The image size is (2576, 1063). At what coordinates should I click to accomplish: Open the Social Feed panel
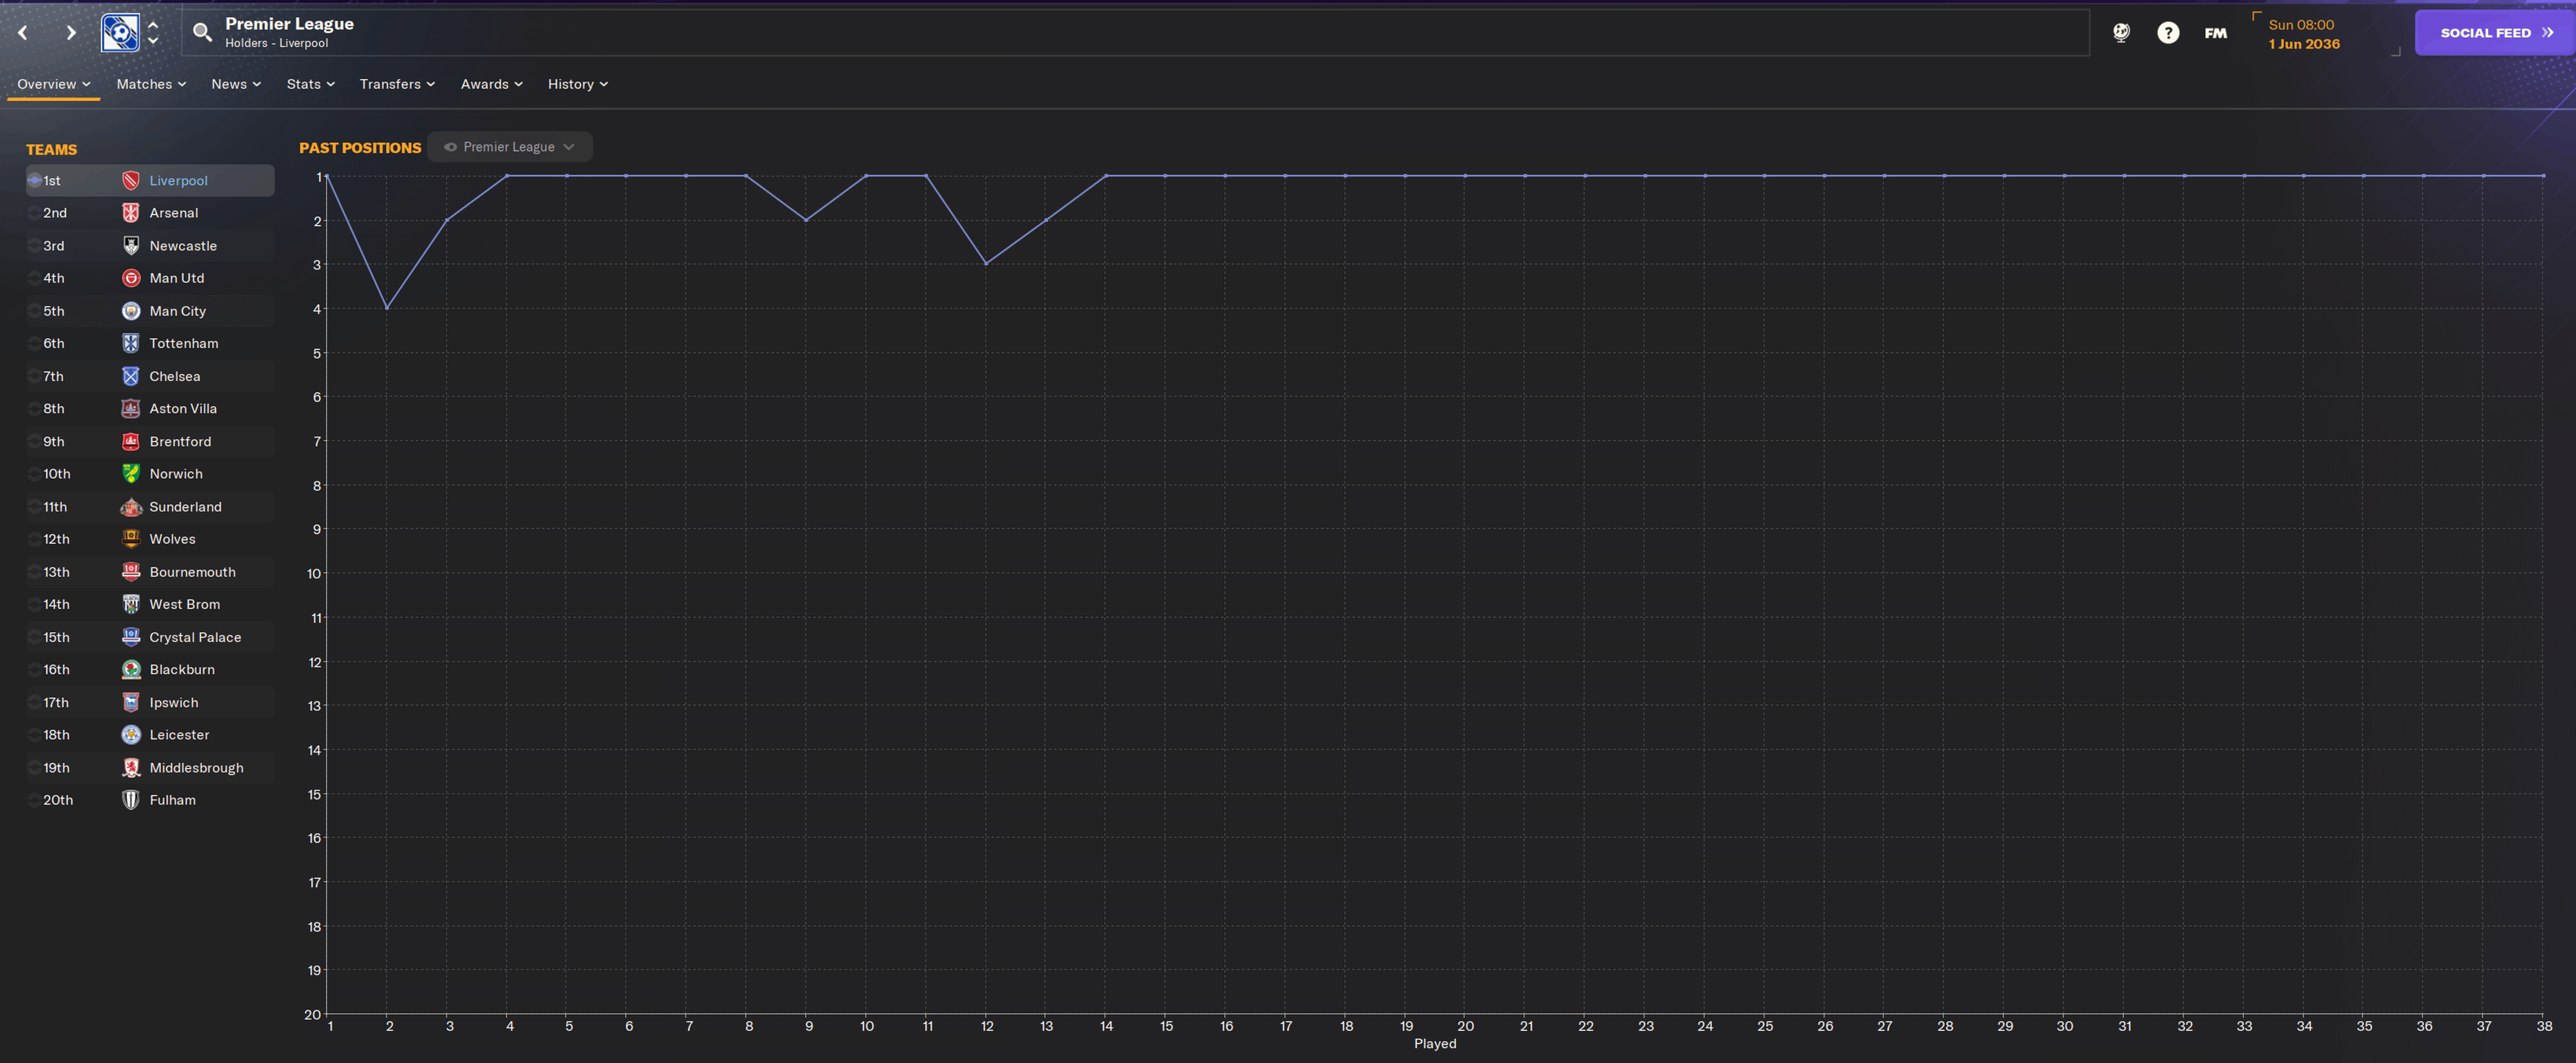click(x=2494, y=33)
